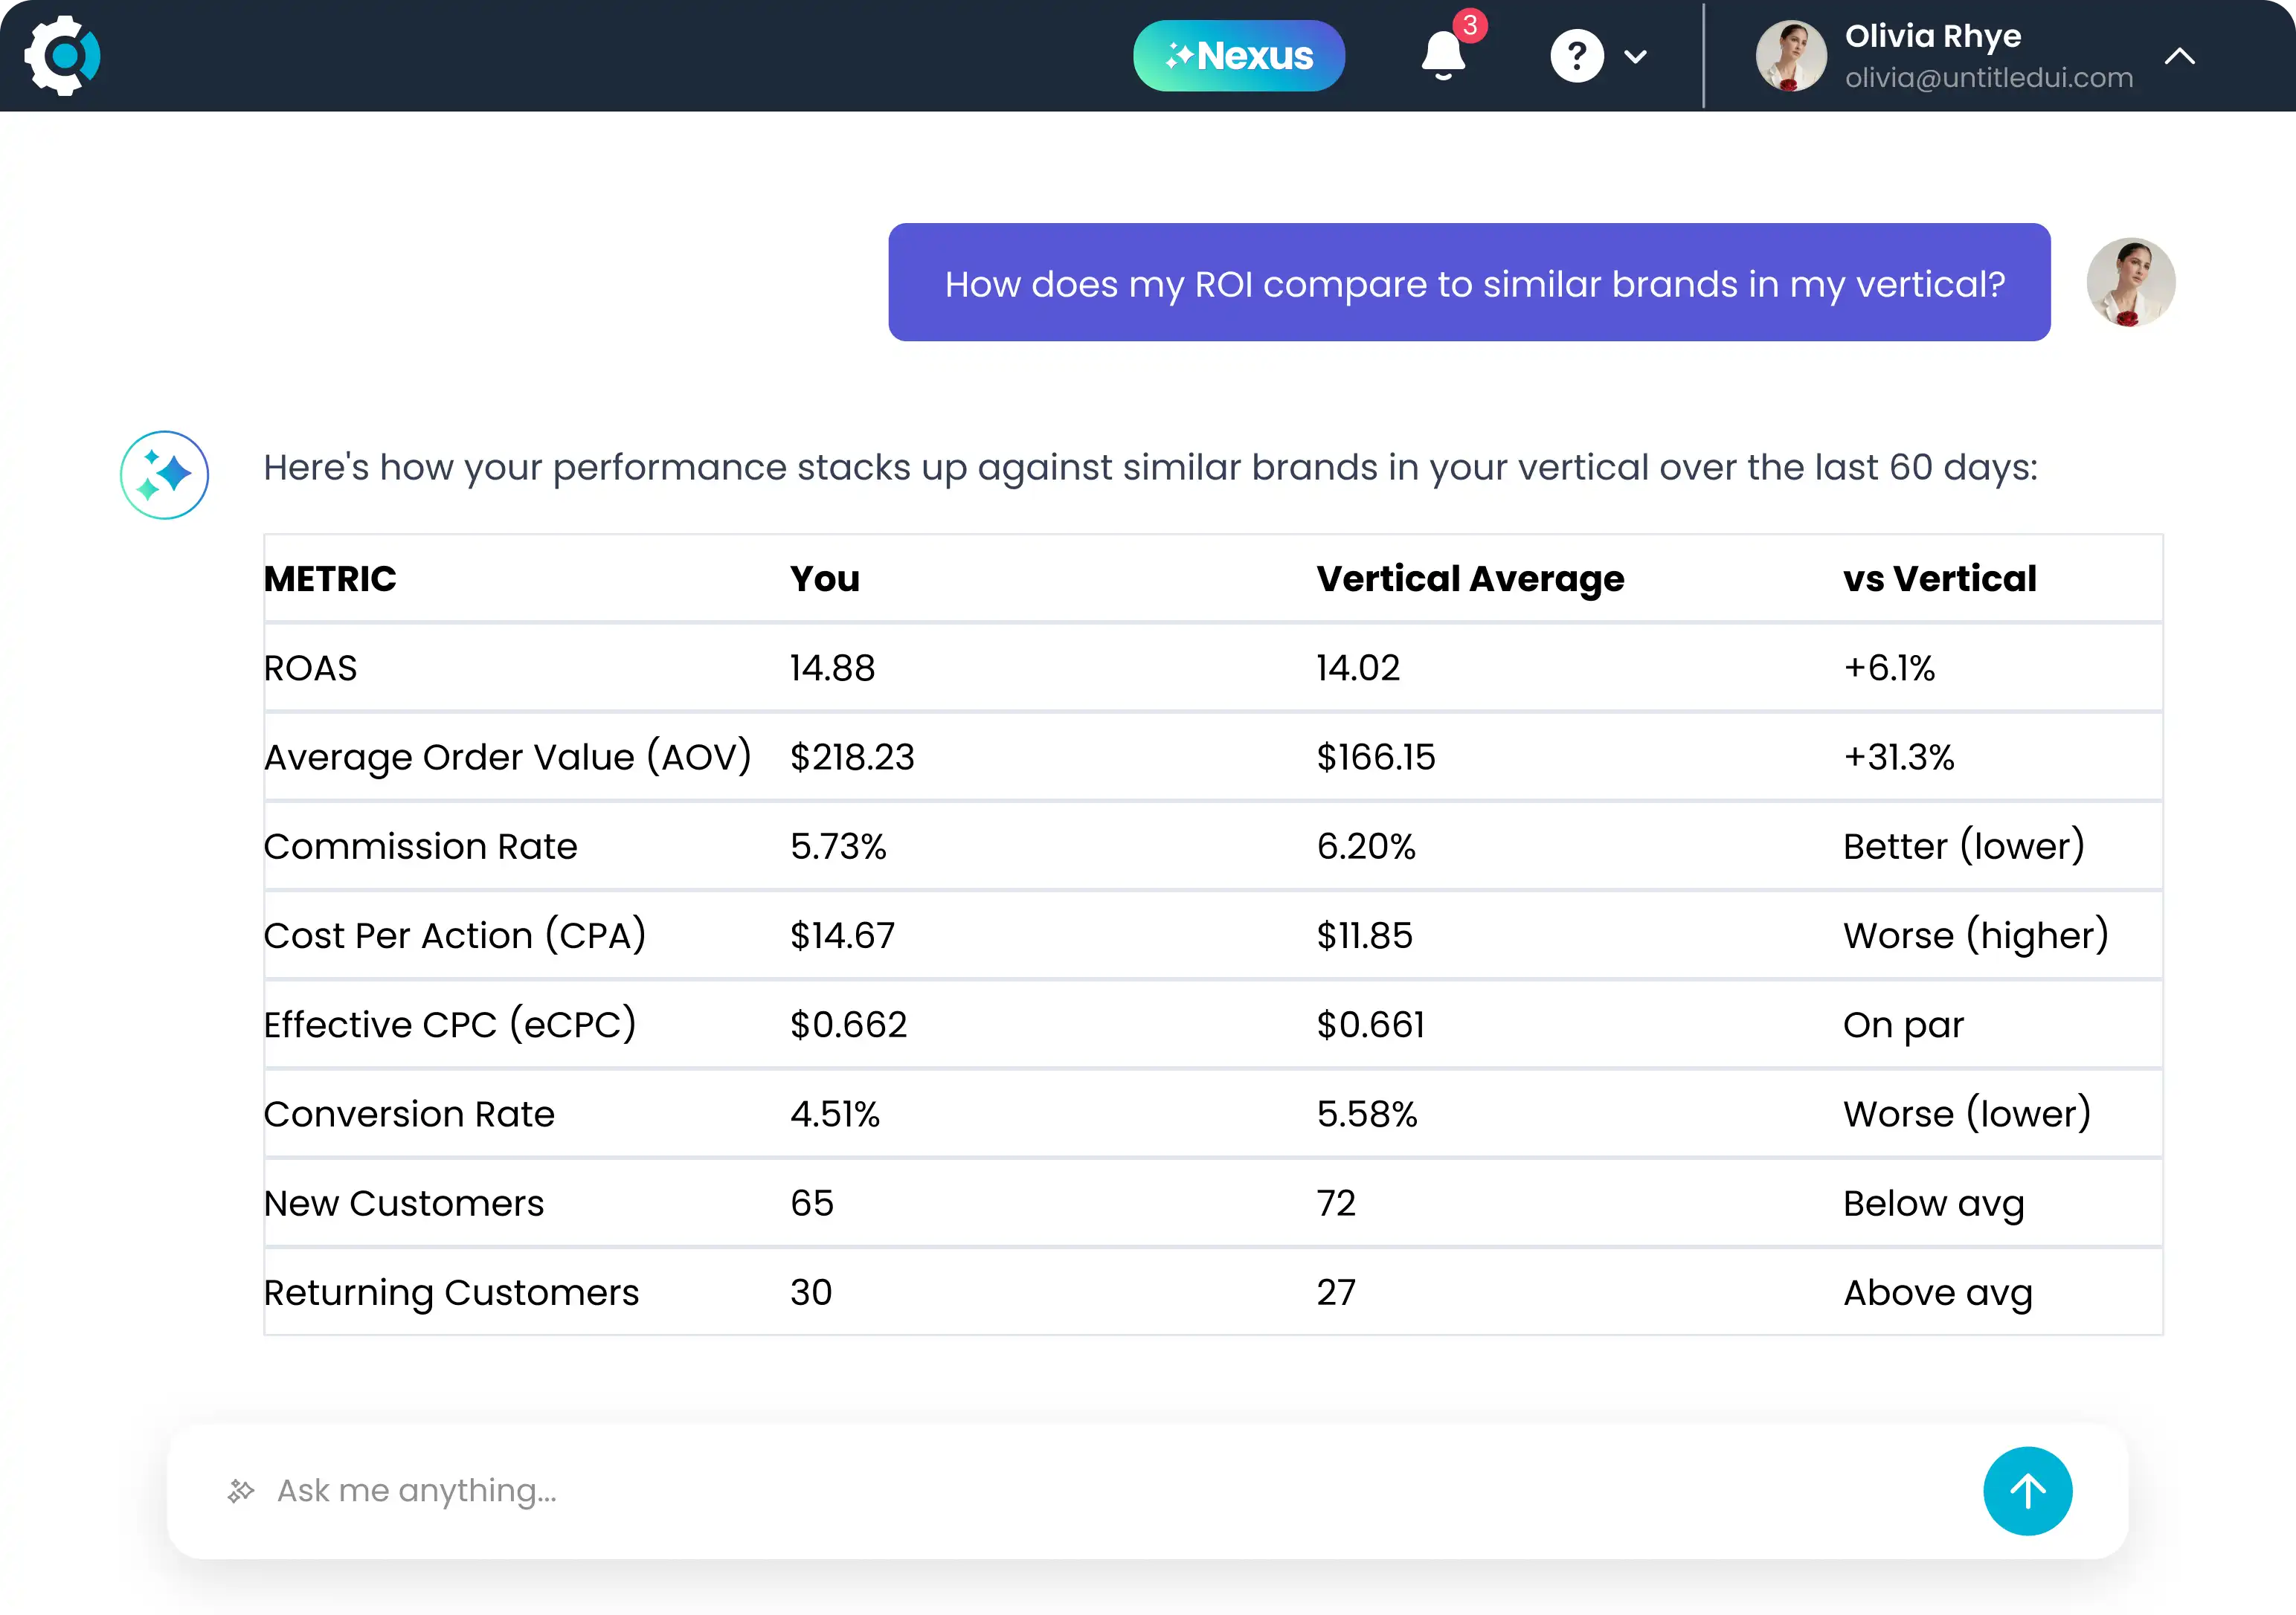
Task: Select the ROI comparison question bubble
Action: 1469,283
